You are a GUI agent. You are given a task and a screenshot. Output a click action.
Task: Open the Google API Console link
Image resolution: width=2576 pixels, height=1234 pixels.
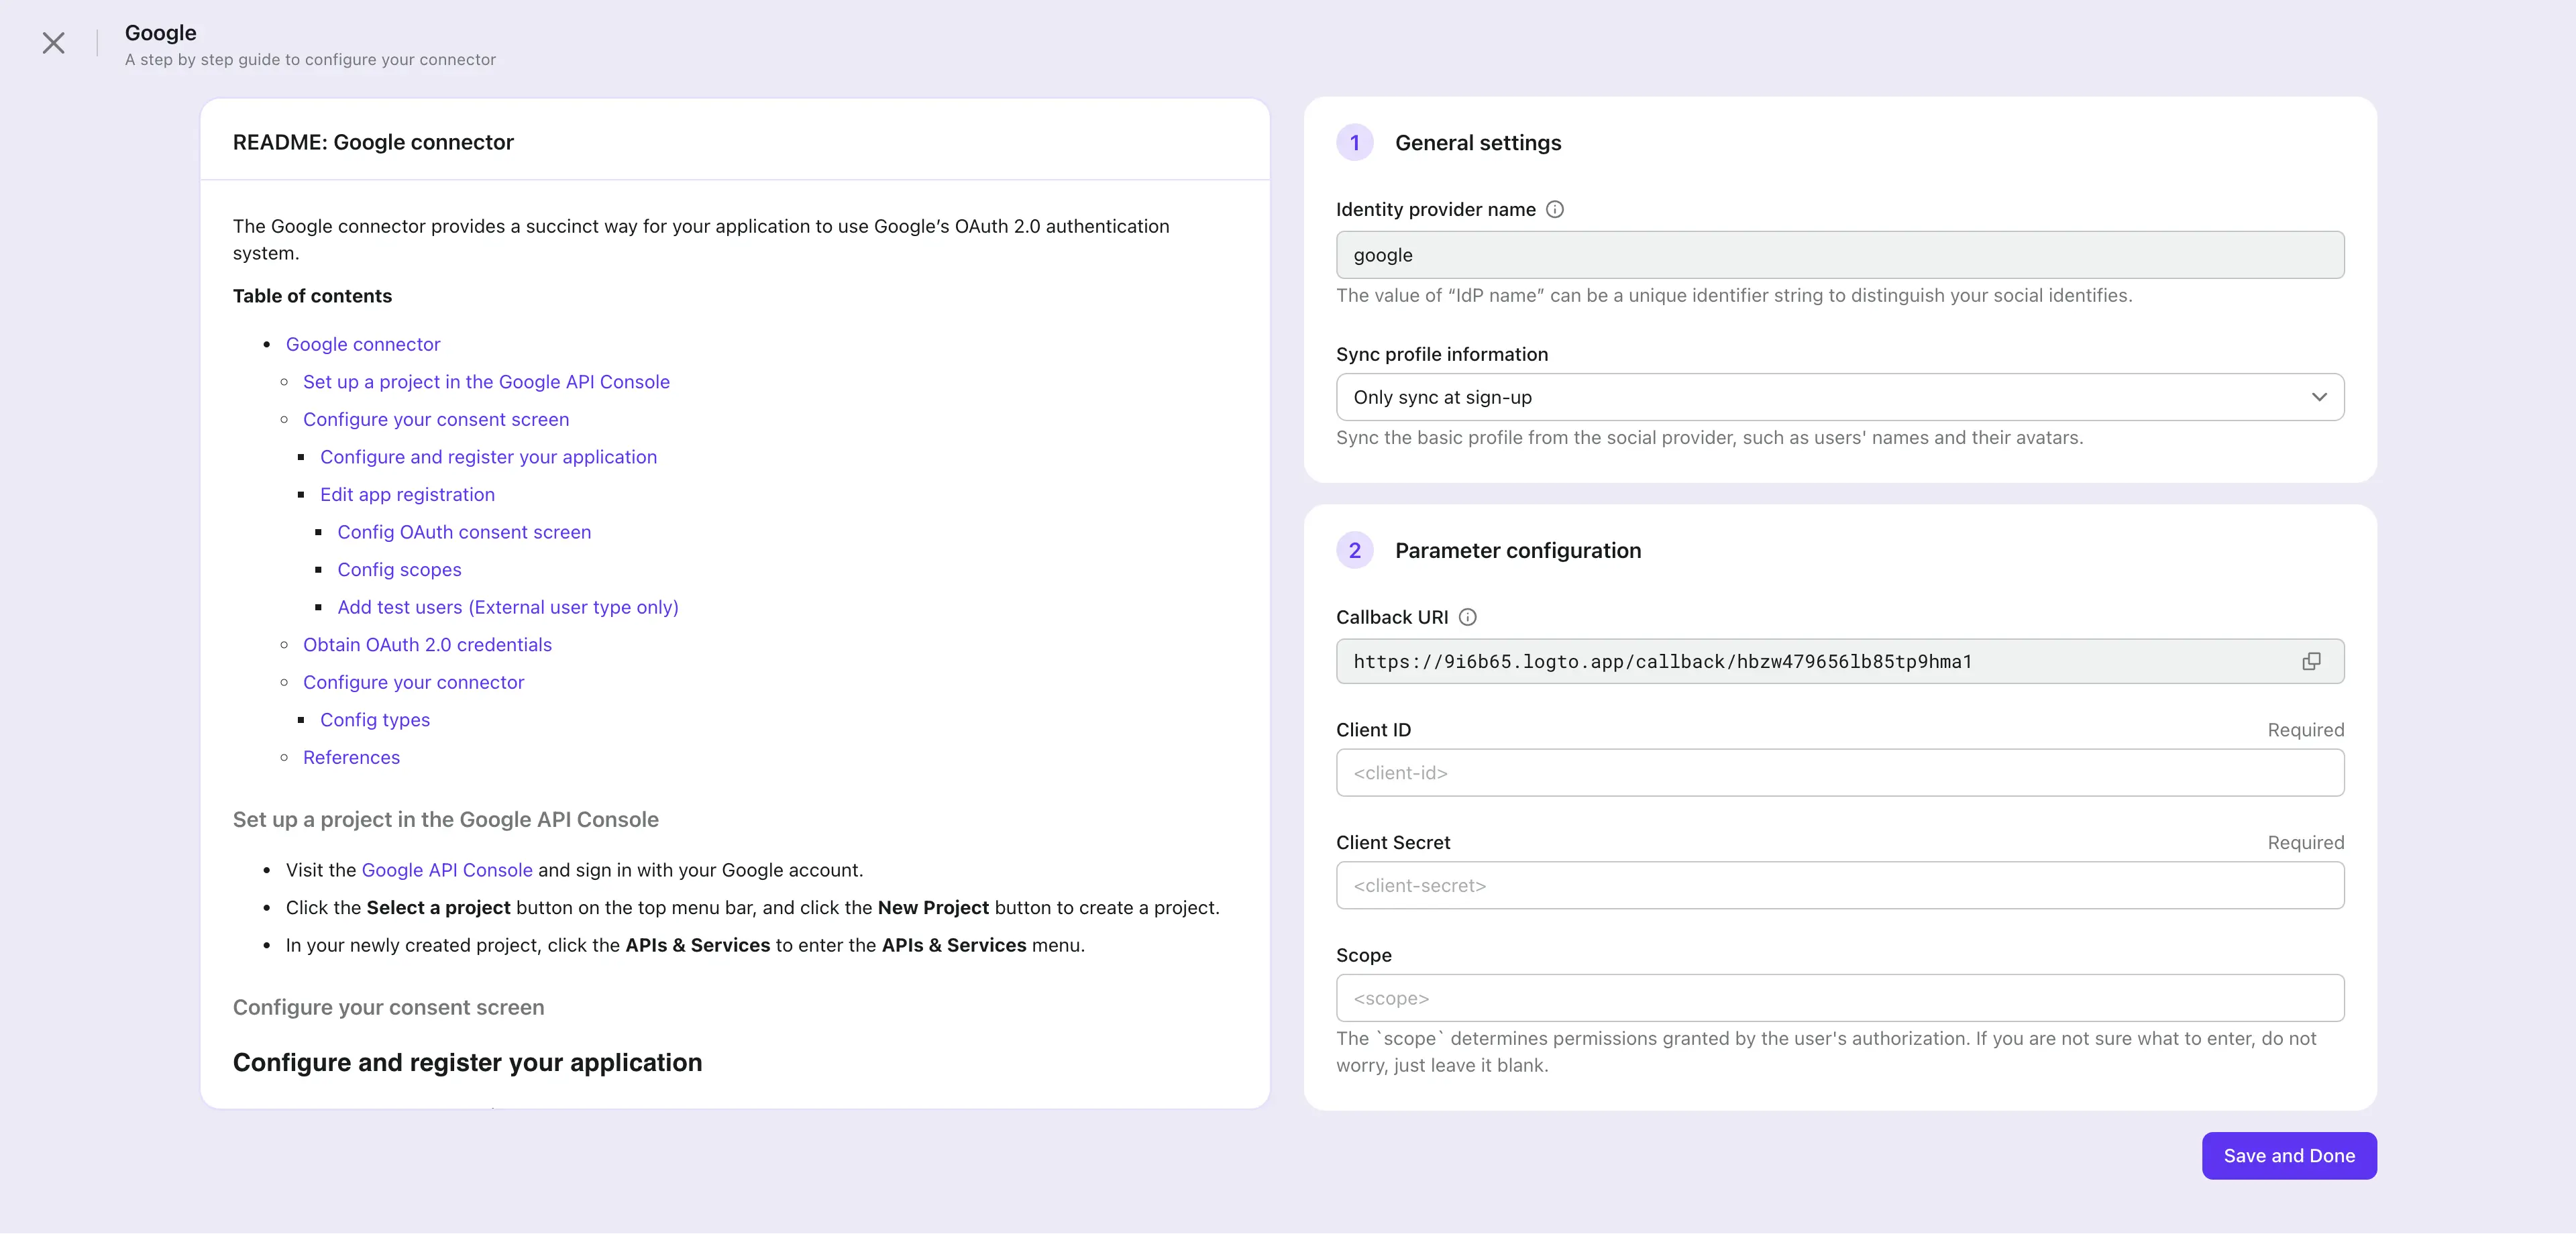(x=447, y=870)
